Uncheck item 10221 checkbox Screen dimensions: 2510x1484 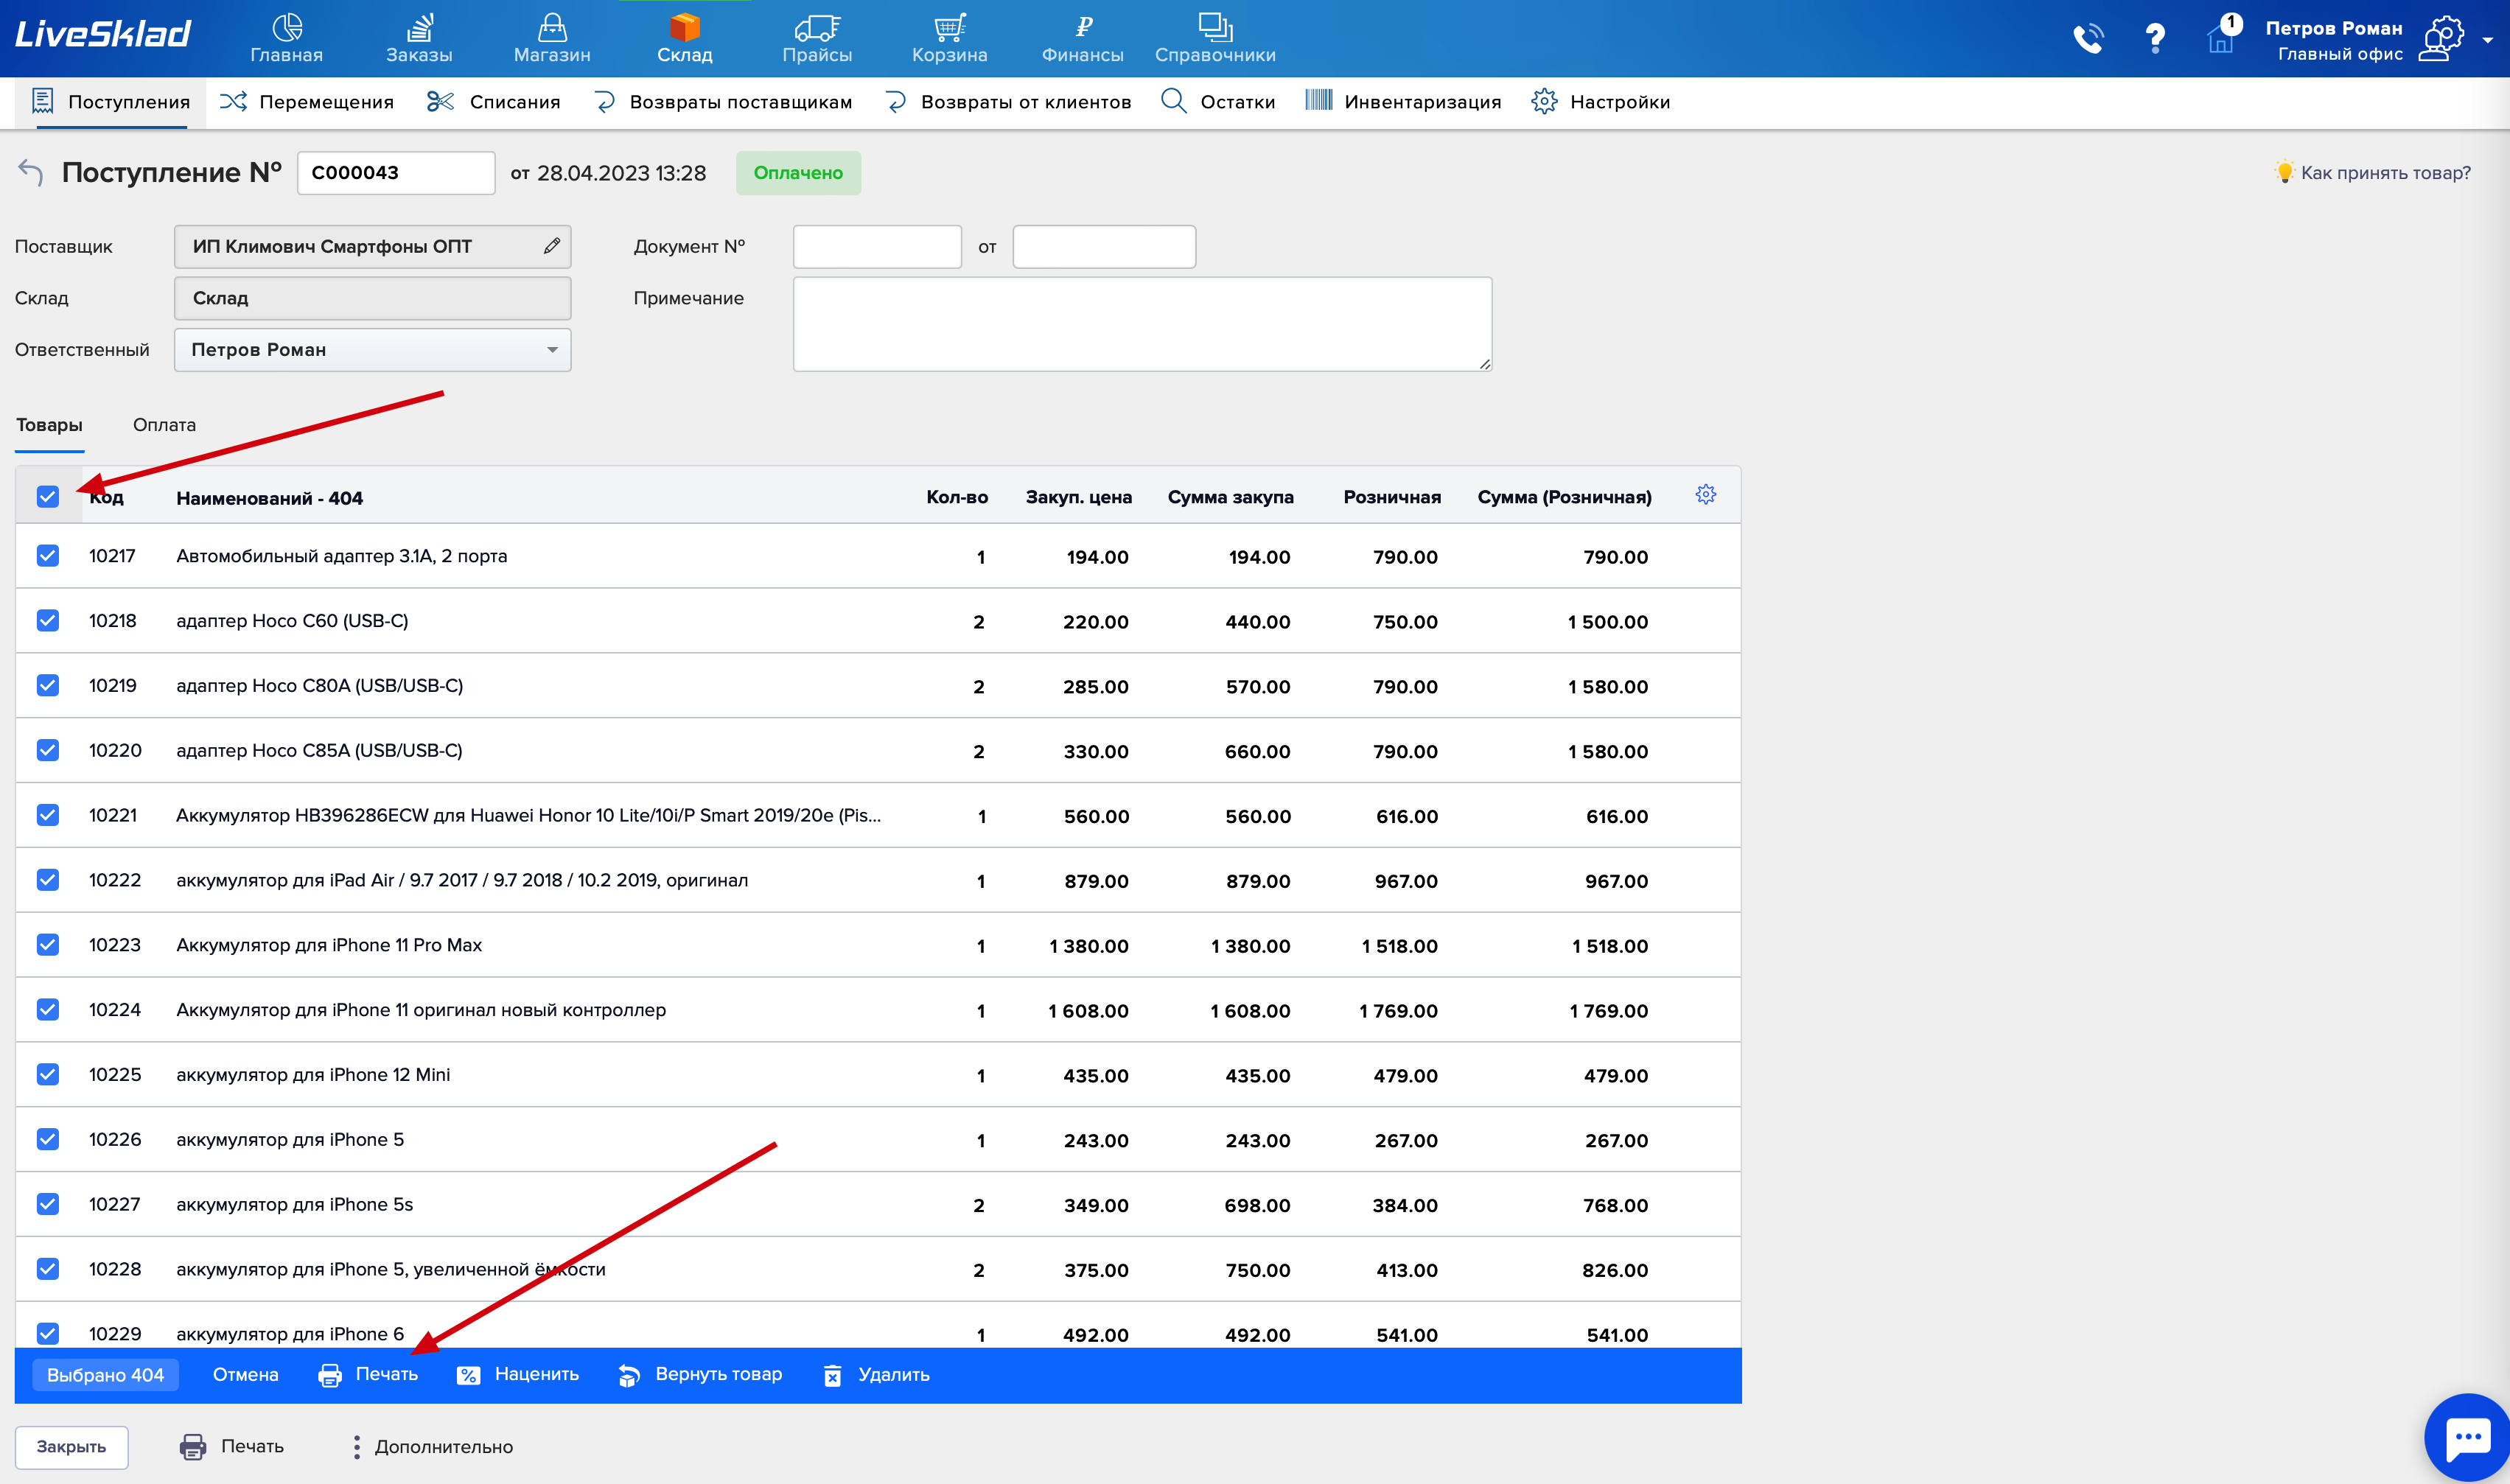click(48, 815)
